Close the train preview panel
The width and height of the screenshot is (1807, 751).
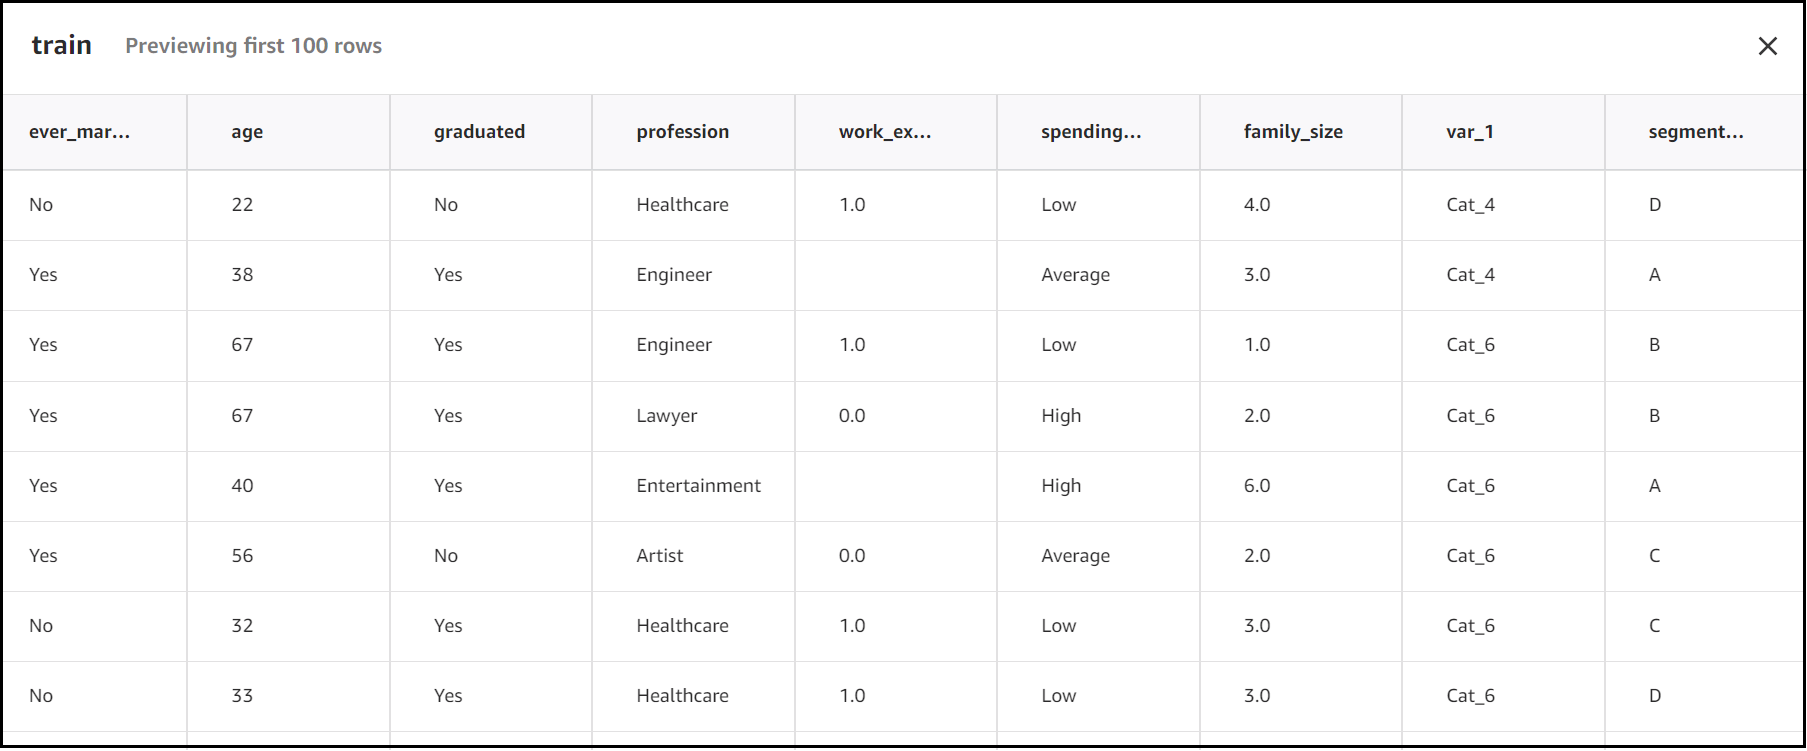tap(1767, 46)
